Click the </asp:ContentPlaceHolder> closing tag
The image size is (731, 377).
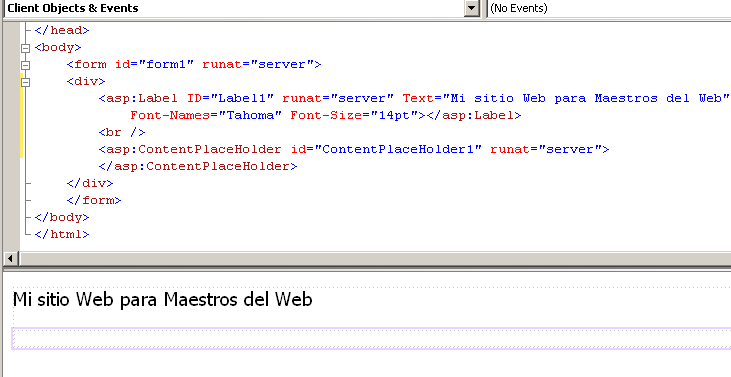click(198, 166)
